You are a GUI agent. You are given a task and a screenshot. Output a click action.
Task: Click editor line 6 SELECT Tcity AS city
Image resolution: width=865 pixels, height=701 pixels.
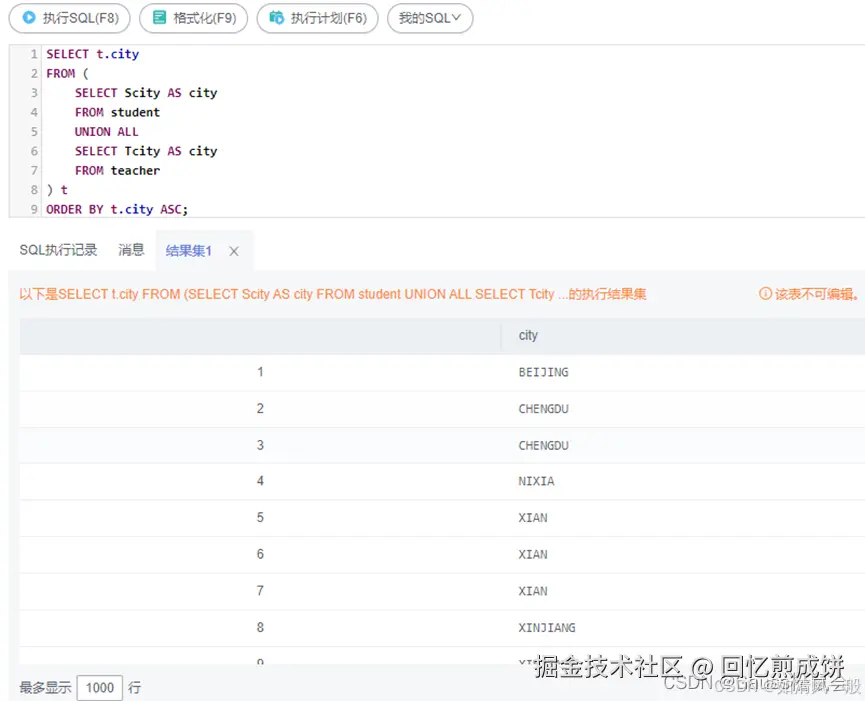pos(146,151)
